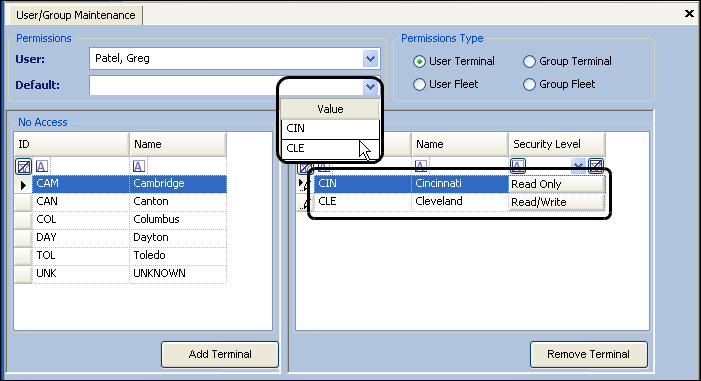Open the User dropdown list

[370, 59]
